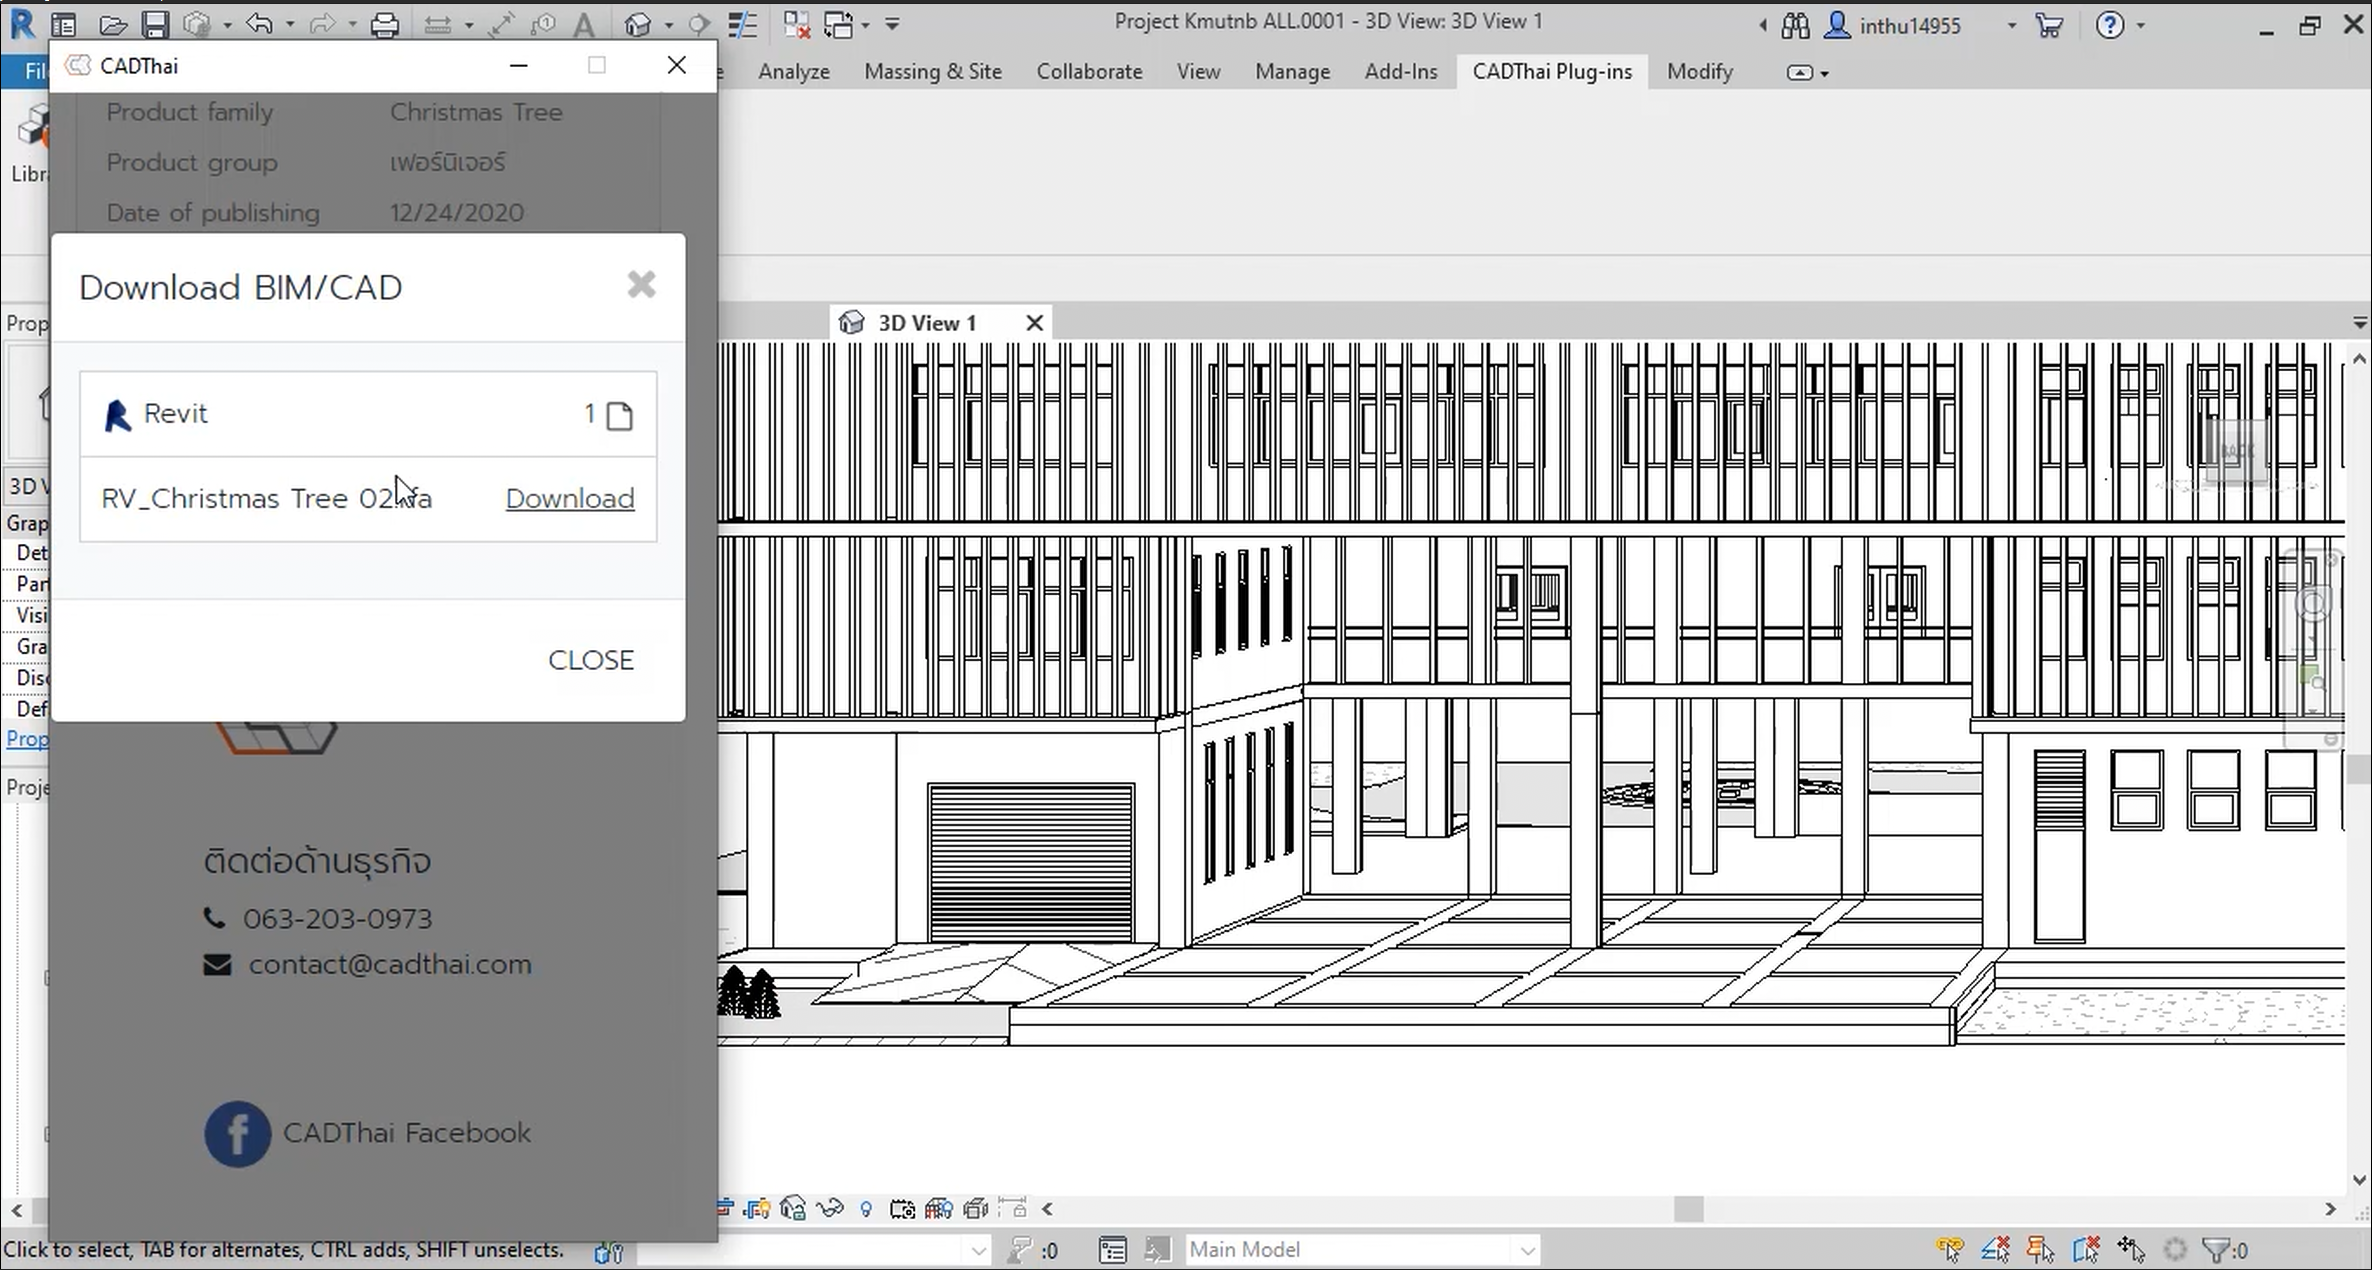The height and width of the screenshot is (1270, 2372).
Task: Toggle Reveal Hidden Elements lightbulb icon
Action: click(x=866, y=1209)
